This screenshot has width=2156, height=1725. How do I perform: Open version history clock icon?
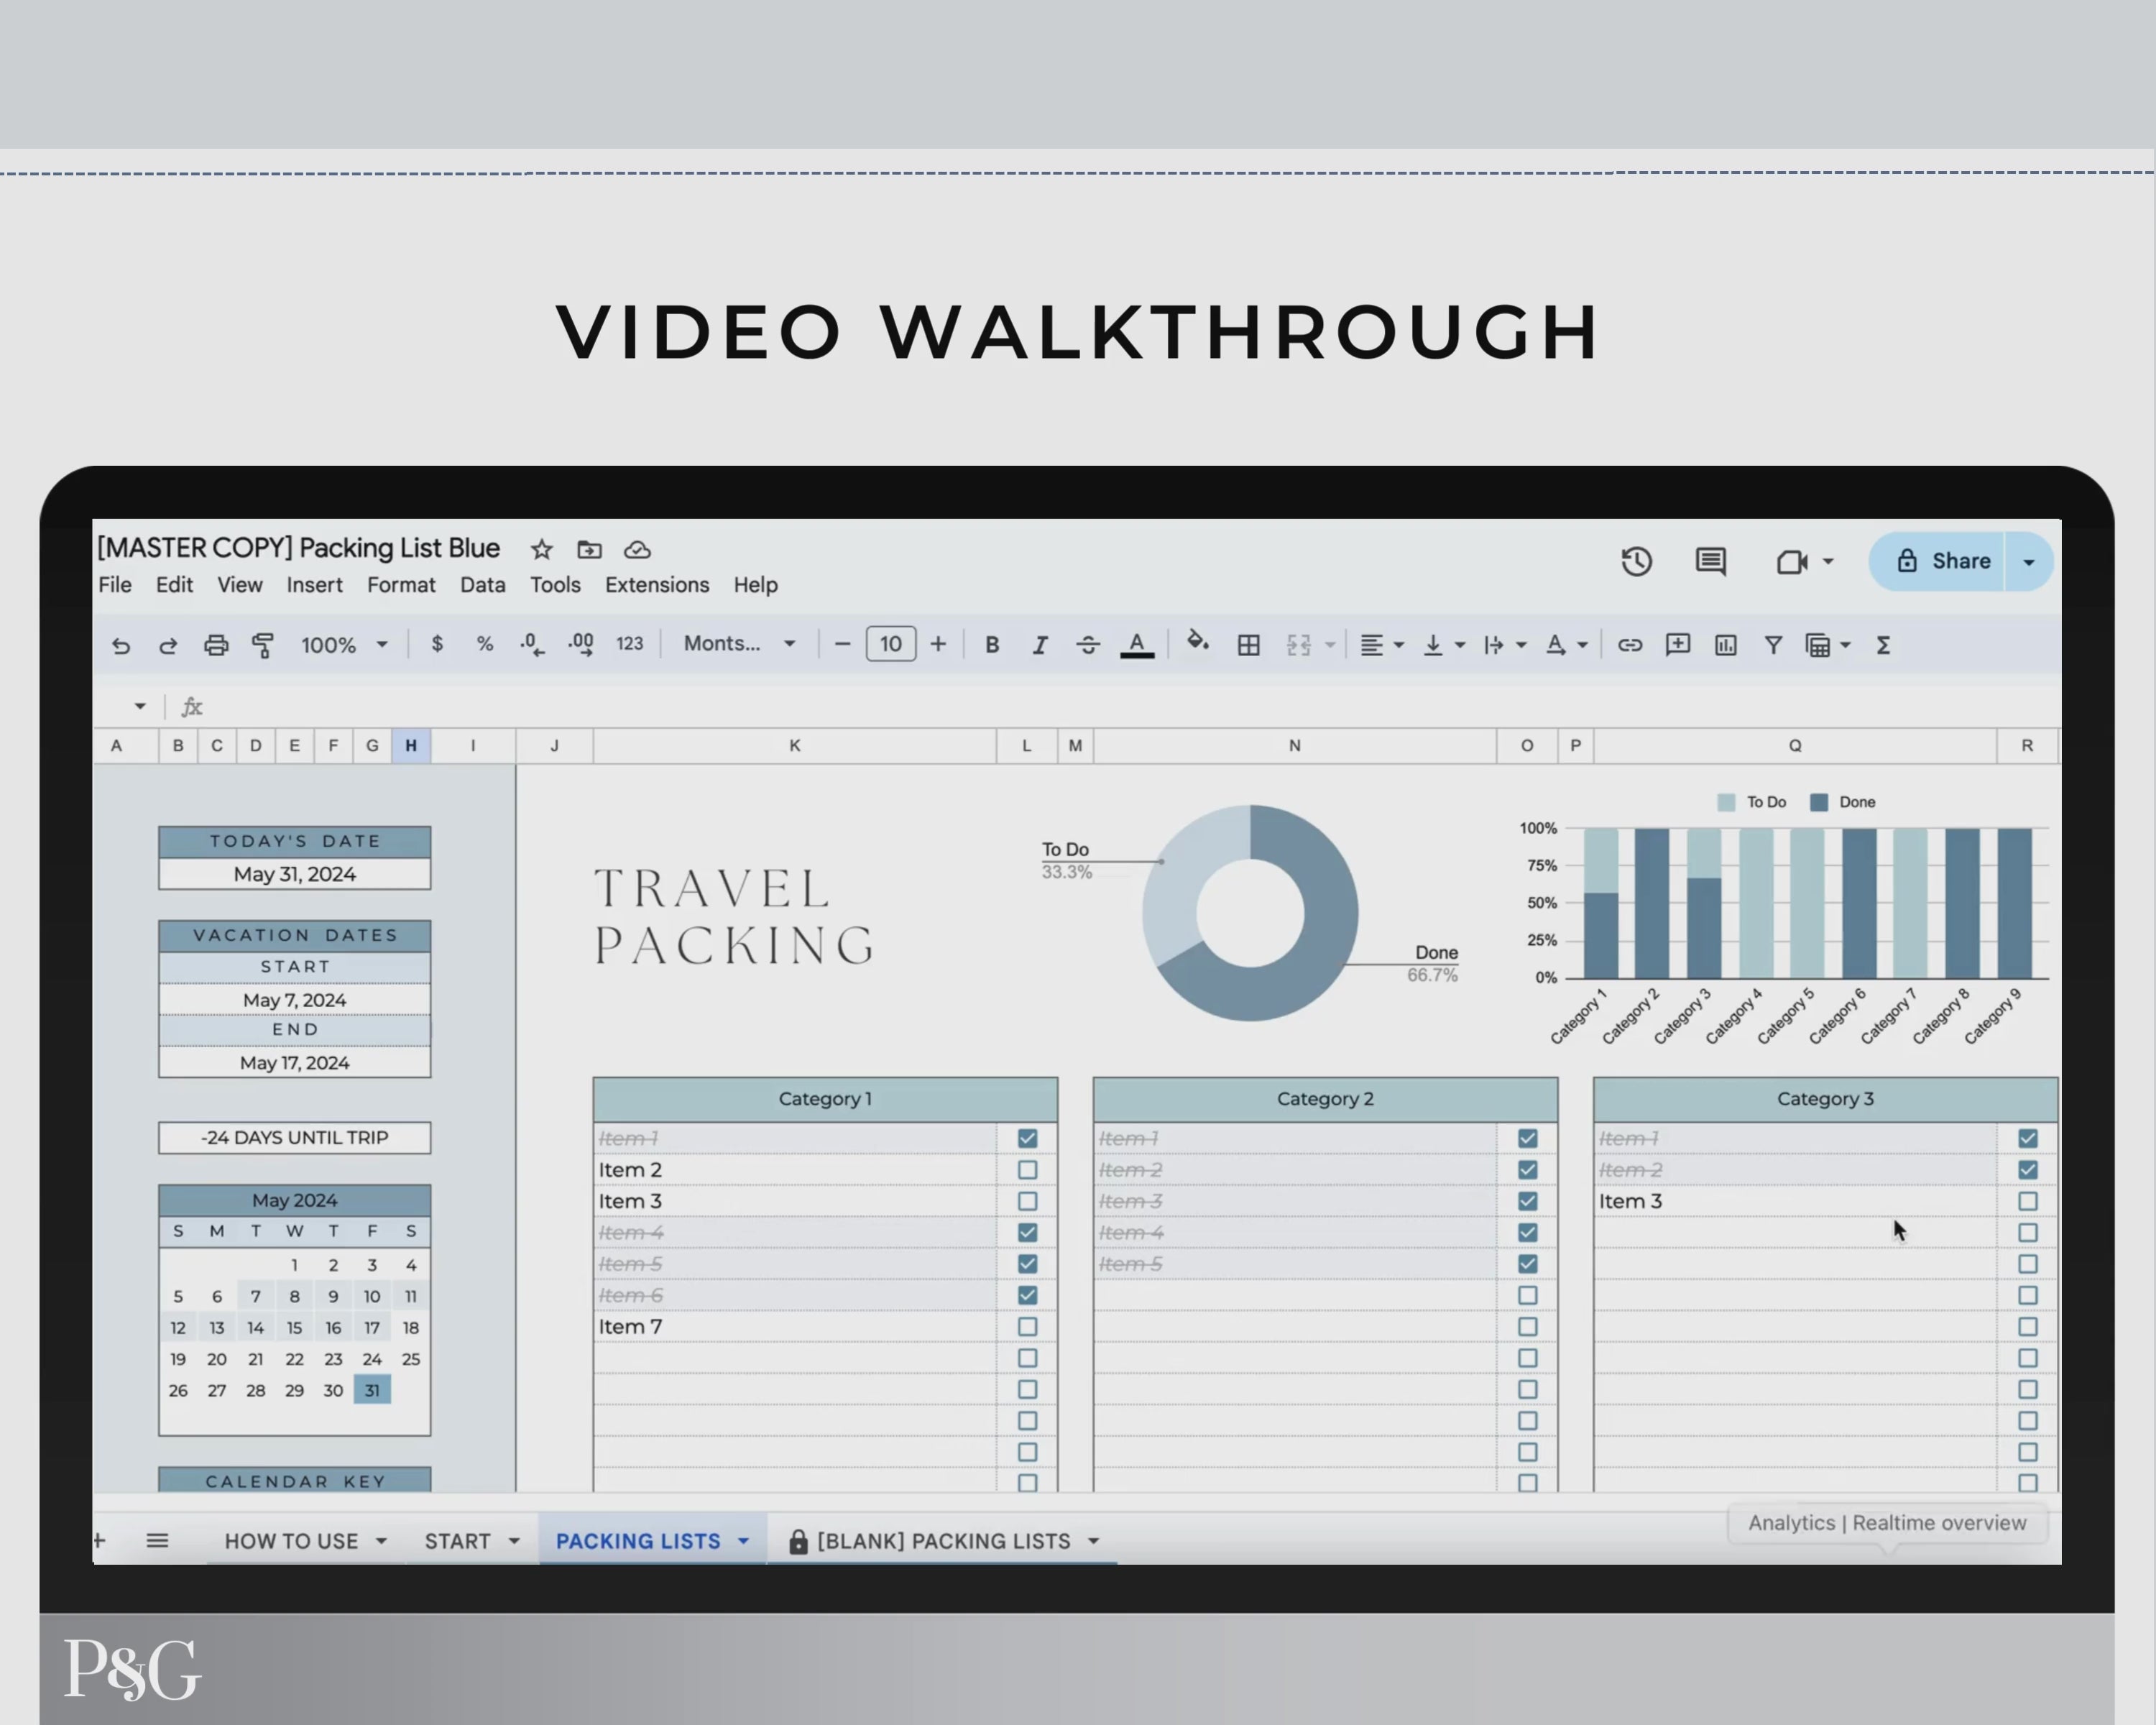pos(1636,561)
